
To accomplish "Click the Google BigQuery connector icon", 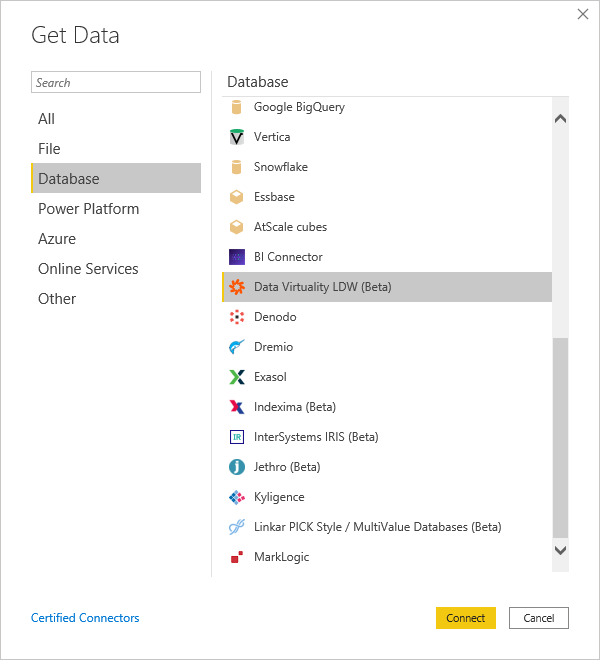I will tap(237, 107).
